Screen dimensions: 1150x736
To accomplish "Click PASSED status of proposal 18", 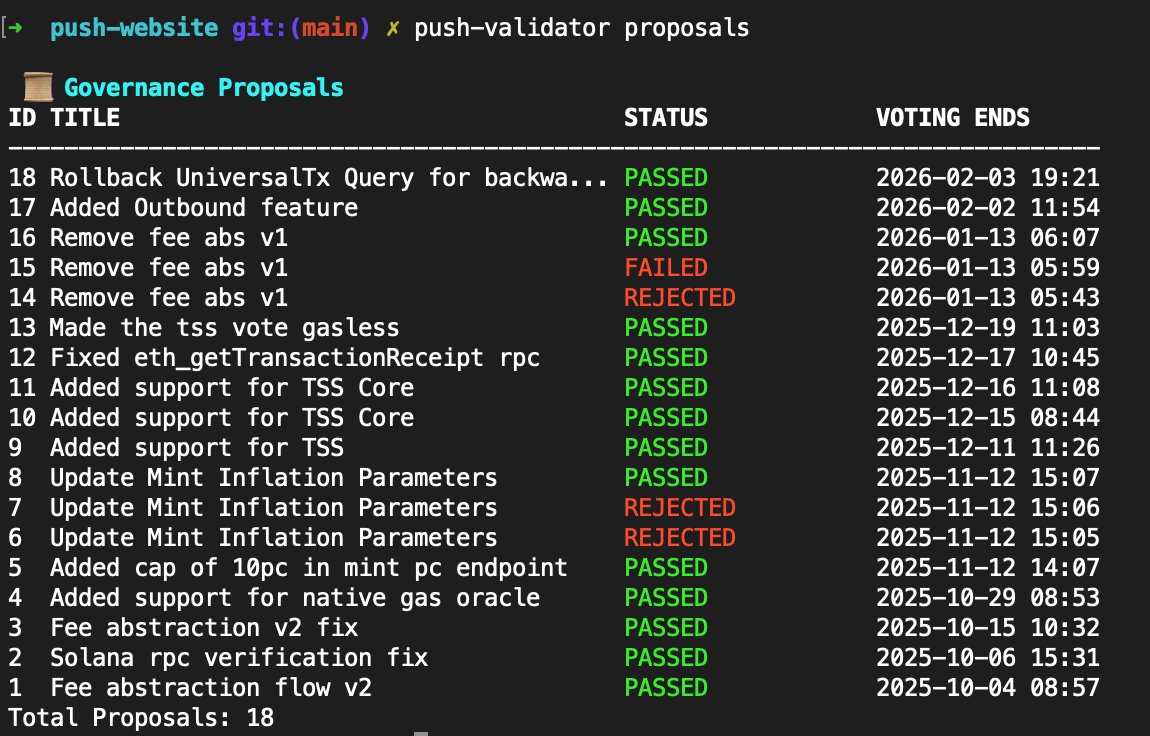I will click(666, 177).
